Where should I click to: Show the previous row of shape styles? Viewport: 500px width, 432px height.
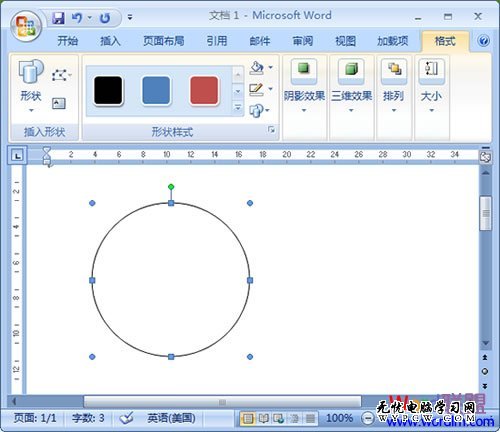coord(238,75)
